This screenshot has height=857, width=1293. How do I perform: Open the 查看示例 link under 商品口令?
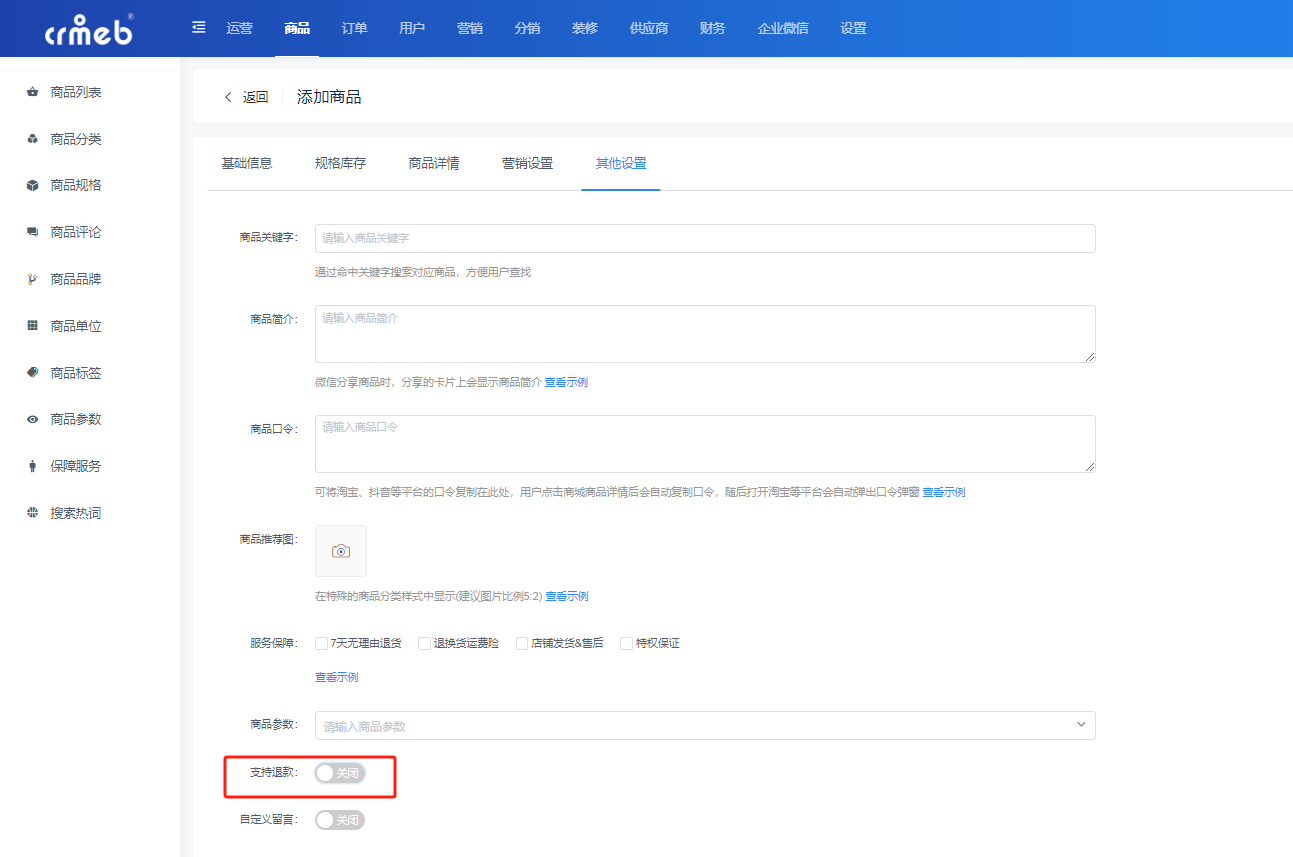(943, 492)
